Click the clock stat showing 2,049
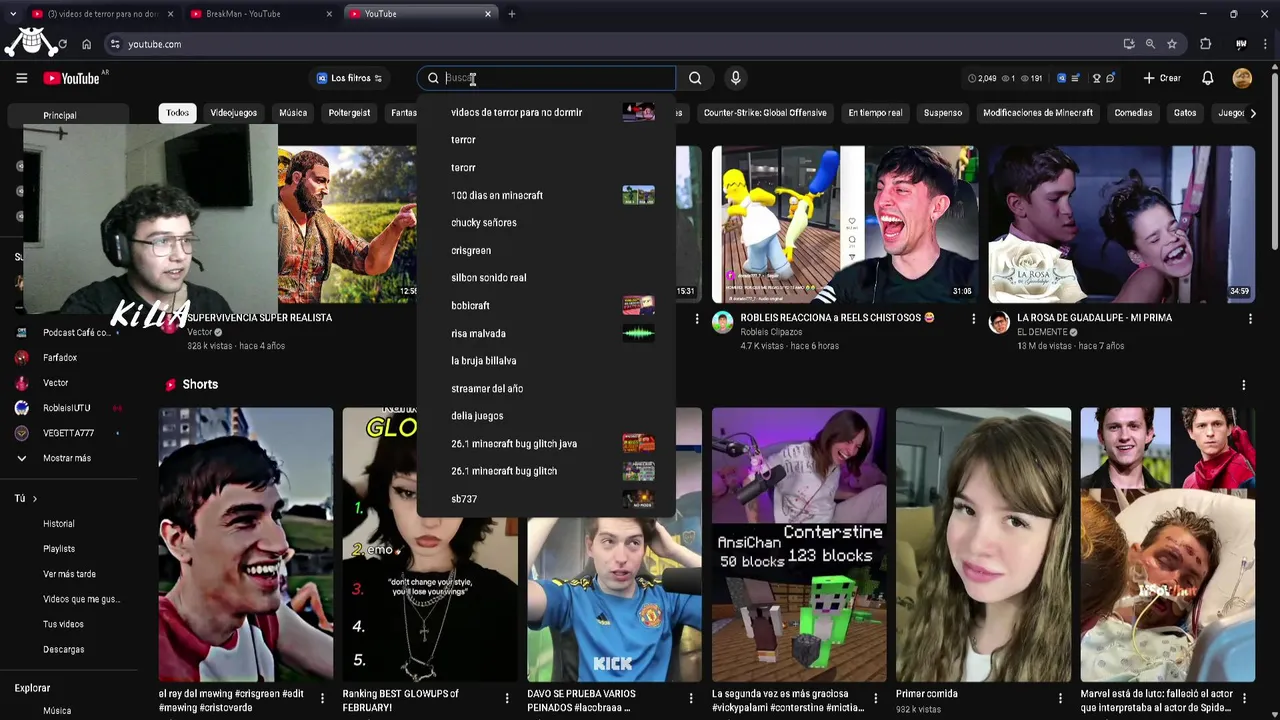 pyautogui.click(x=982, y=78)
